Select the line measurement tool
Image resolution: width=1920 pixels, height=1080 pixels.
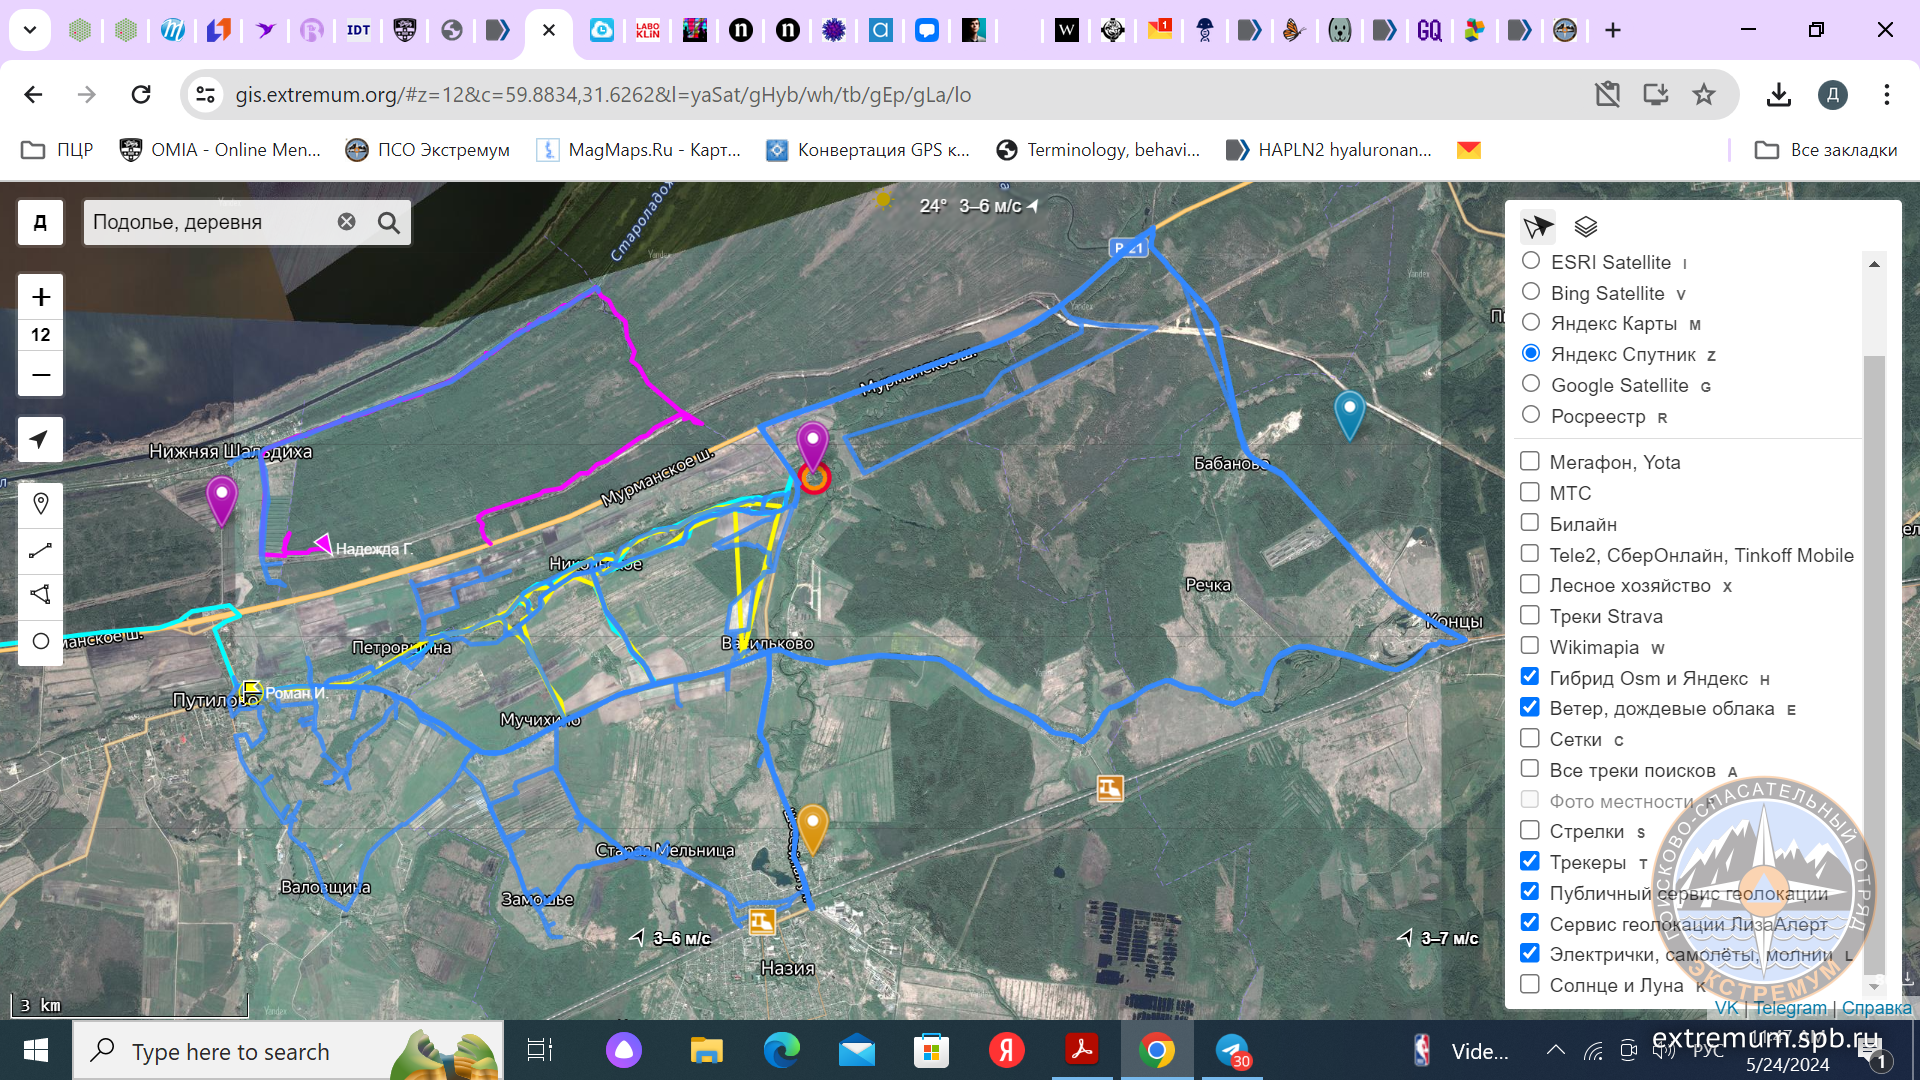tap(41, 551)
